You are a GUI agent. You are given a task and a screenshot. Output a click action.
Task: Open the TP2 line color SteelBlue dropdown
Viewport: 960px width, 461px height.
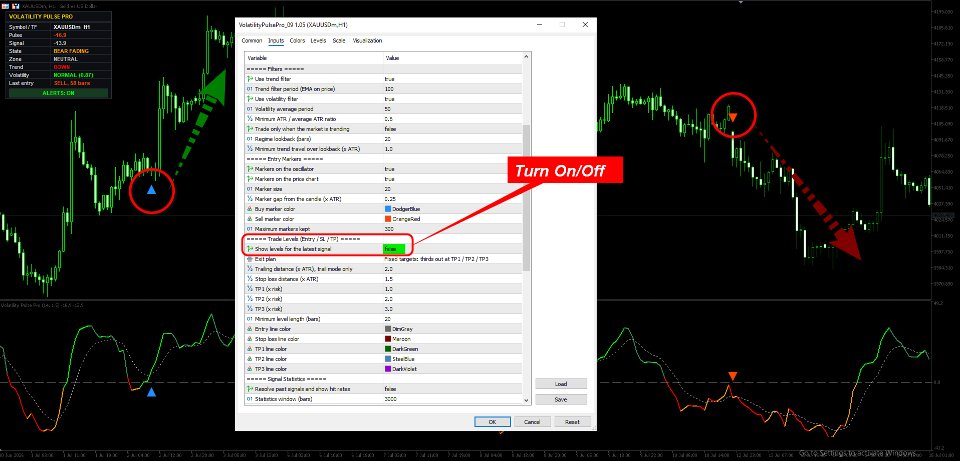coord(452,359)
